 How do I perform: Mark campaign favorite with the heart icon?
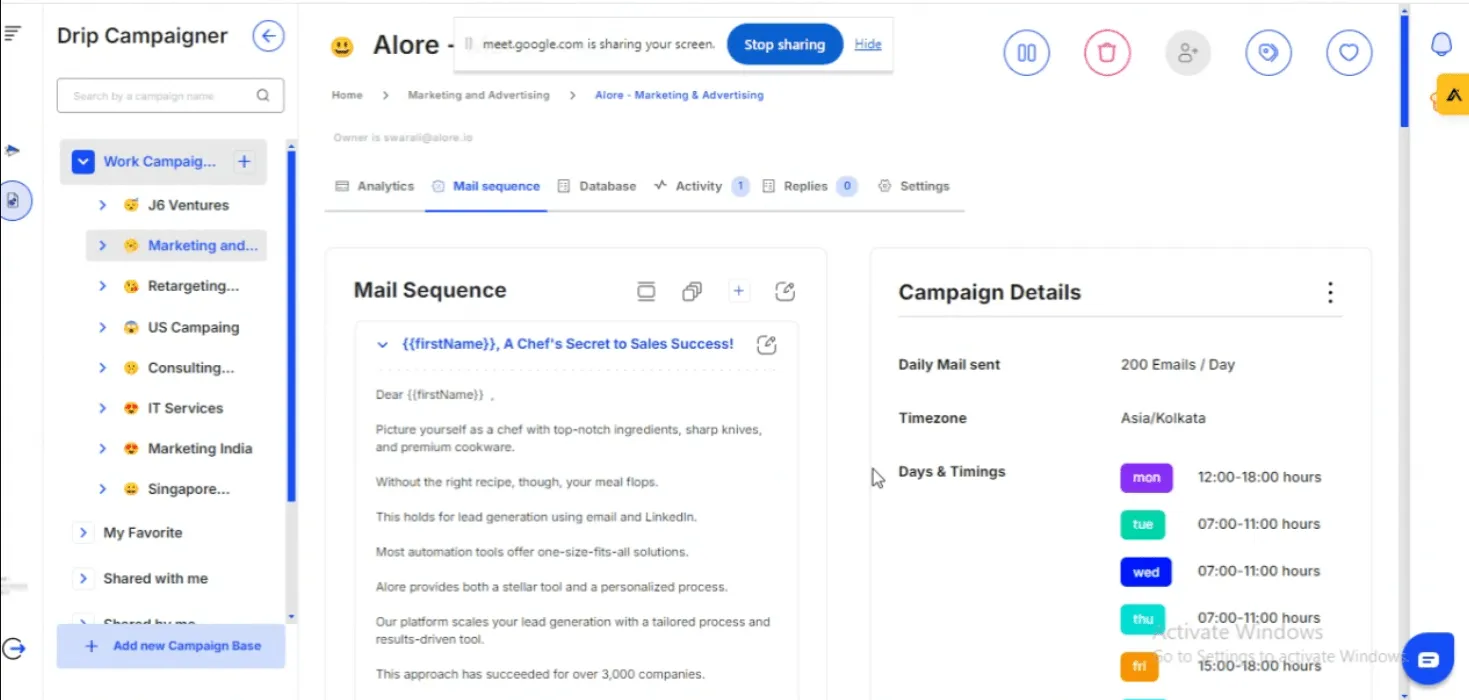(x=1349, y=52)
